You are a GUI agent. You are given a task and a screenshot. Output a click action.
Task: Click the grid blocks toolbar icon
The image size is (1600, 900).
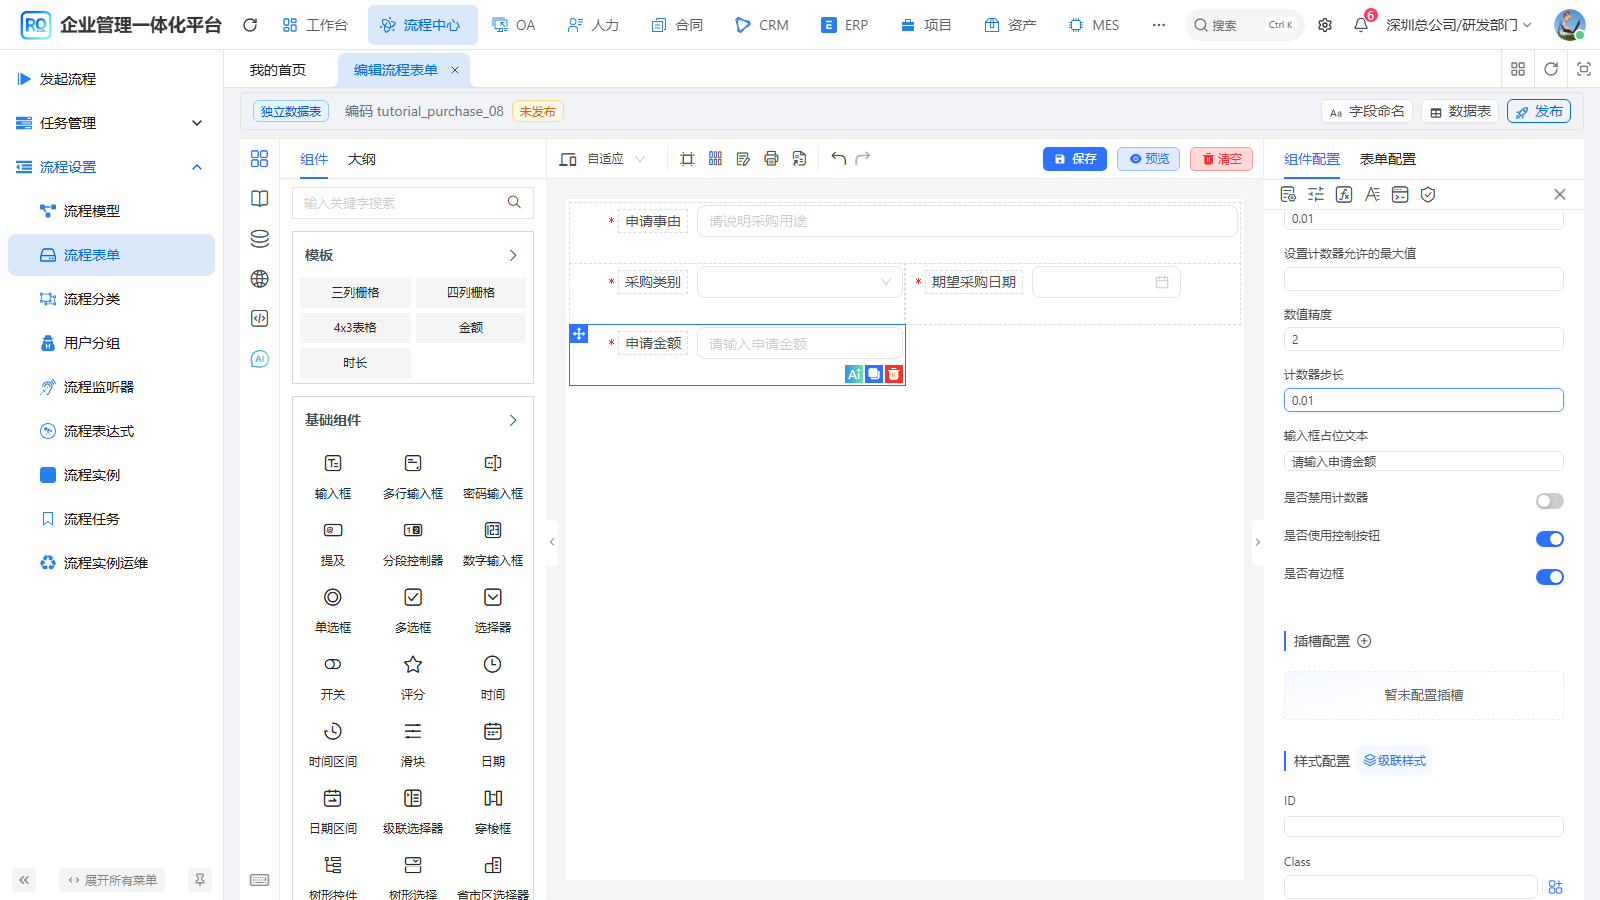point(715,159)
